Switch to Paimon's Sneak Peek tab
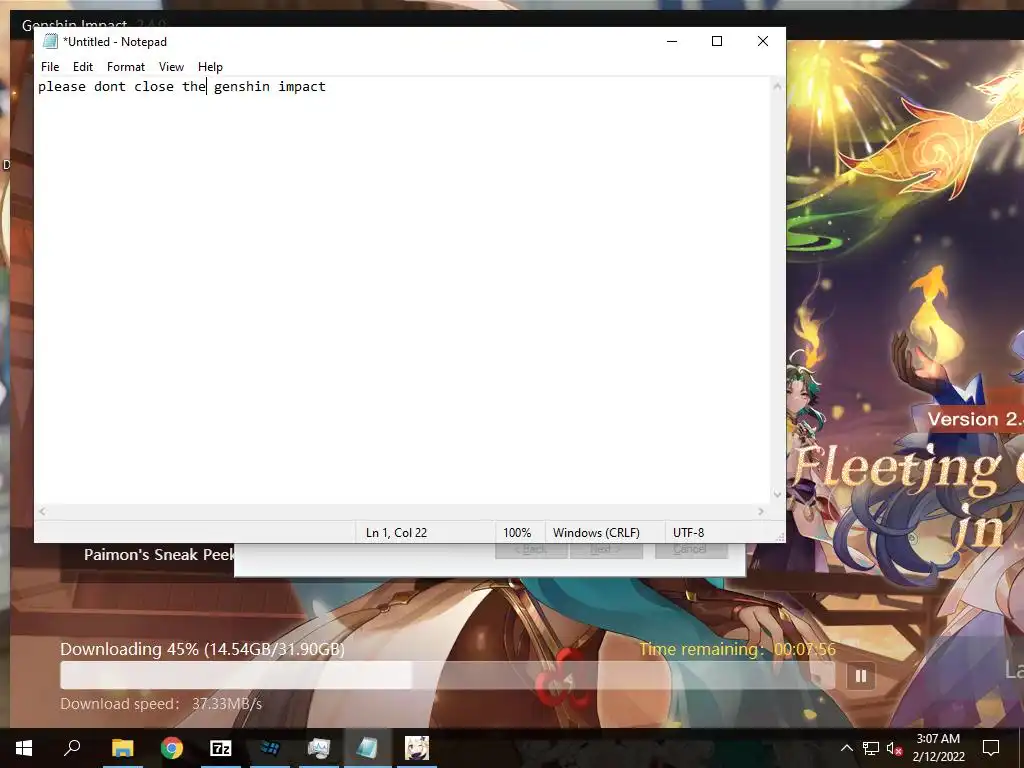The image size is (1024, 768). click(x=159, y=555)
